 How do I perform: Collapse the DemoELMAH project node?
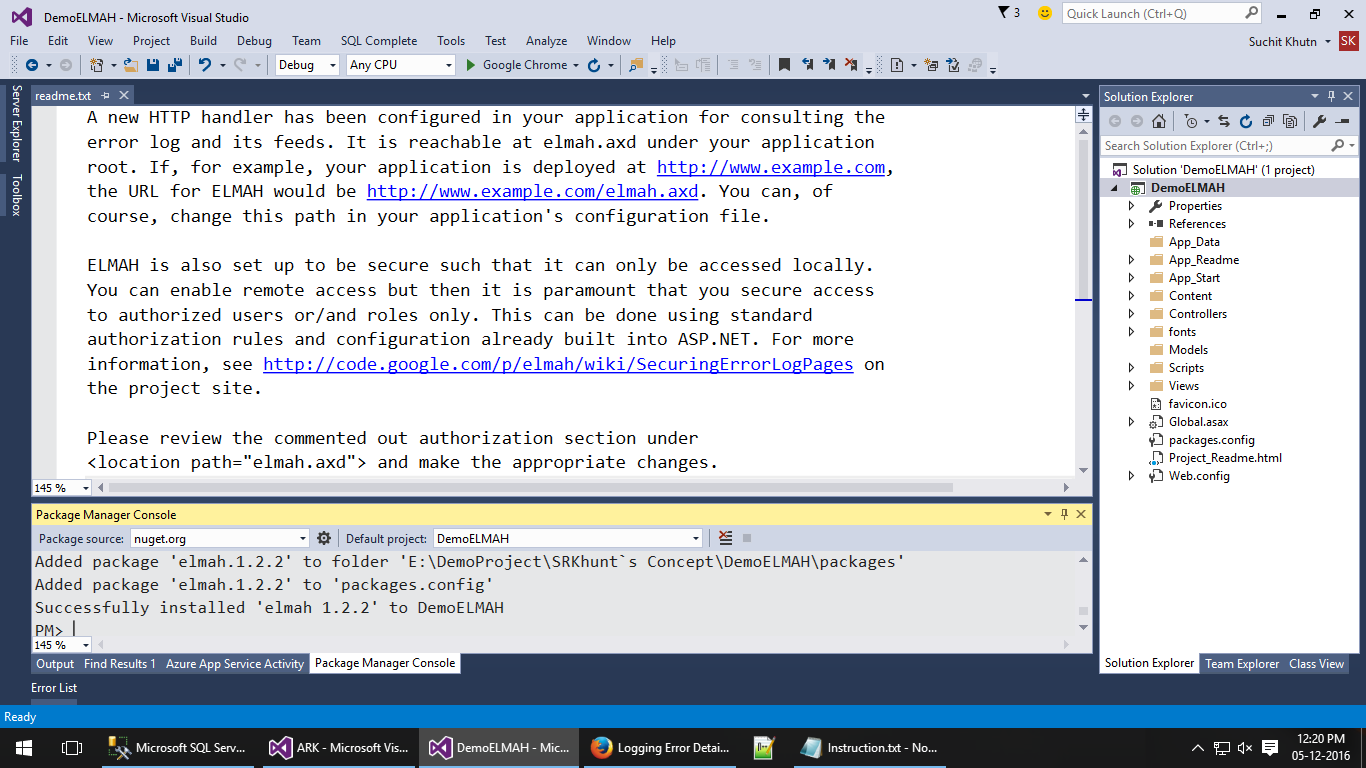pyautogui.click(x=1114, y=188)
